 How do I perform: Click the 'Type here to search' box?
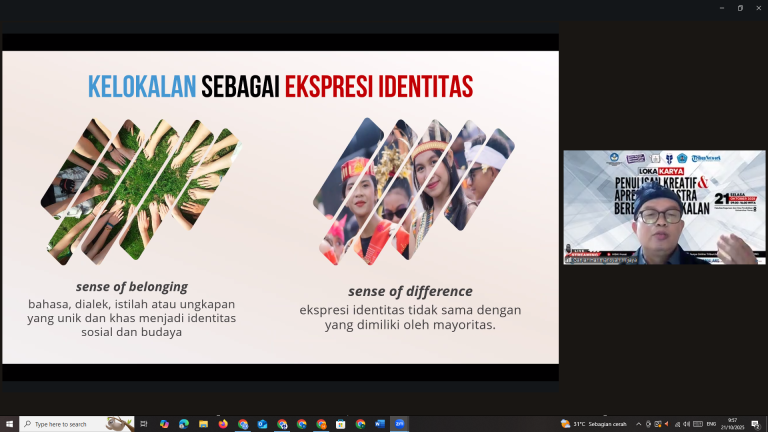pyautogui.click(x=76, y=424)
